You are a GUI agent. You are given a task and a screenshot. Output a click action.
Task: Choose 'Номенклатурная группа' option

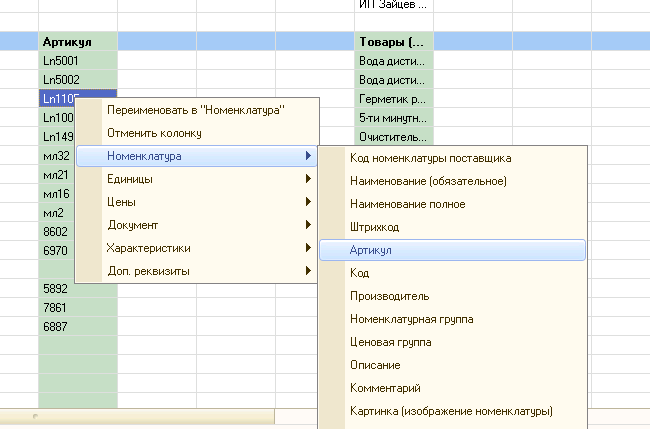(411, 319)
